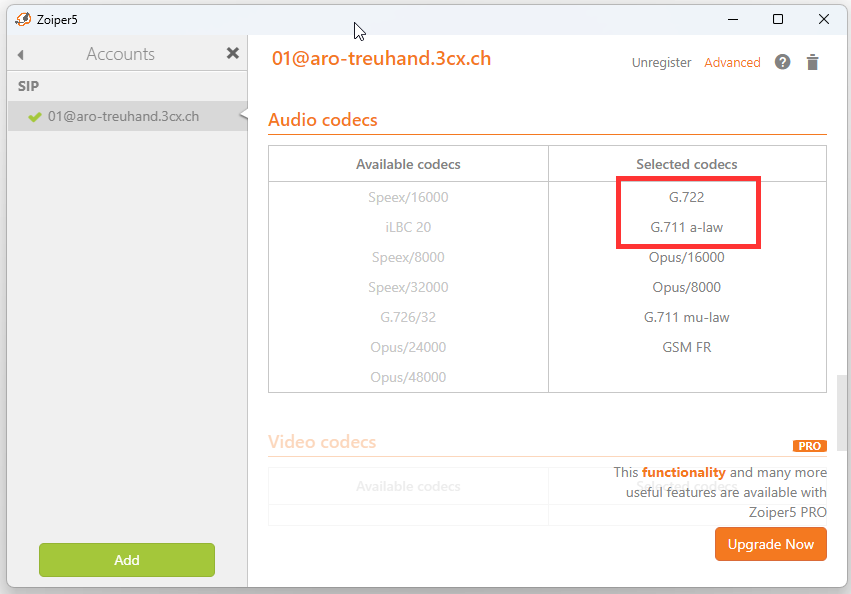Click the orange functionality link text
The height and width of the screenshot is (594, 851).
683,472
